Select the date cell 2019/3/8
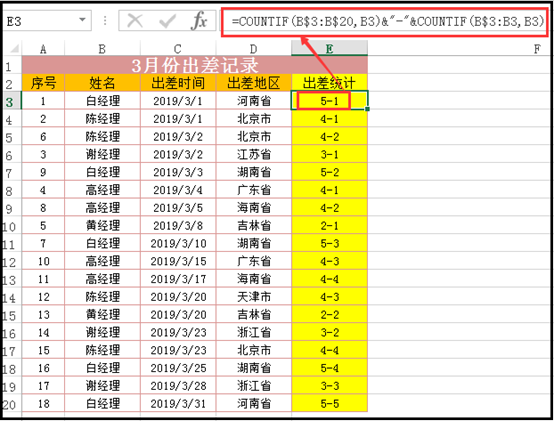This screenshot has height=421, width=554. coord(178,225)
